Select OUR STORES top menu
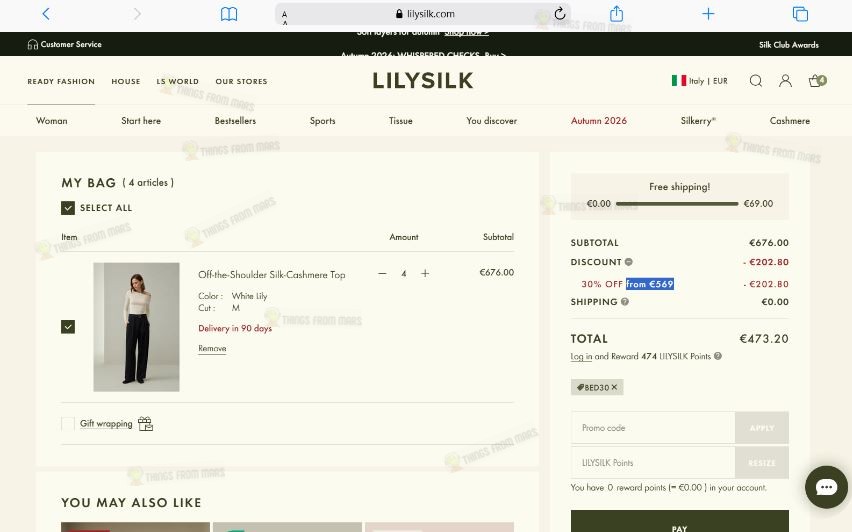 point(241,82)
